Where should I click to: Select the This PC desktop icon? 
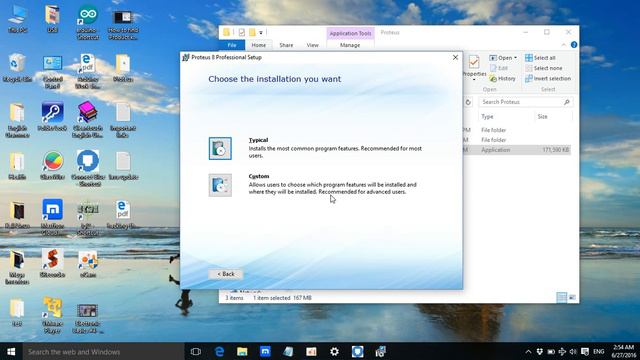tap(17, 19)
